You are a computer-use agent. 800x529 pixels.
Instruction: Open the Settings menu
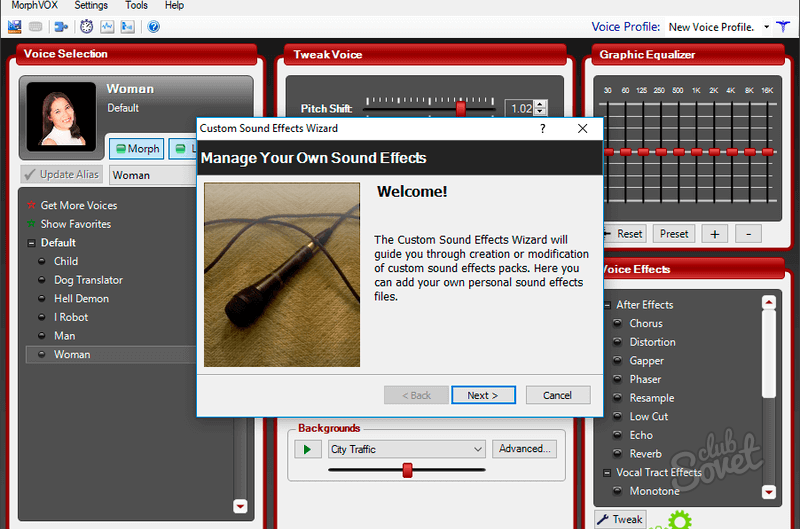tap(91, 6)
